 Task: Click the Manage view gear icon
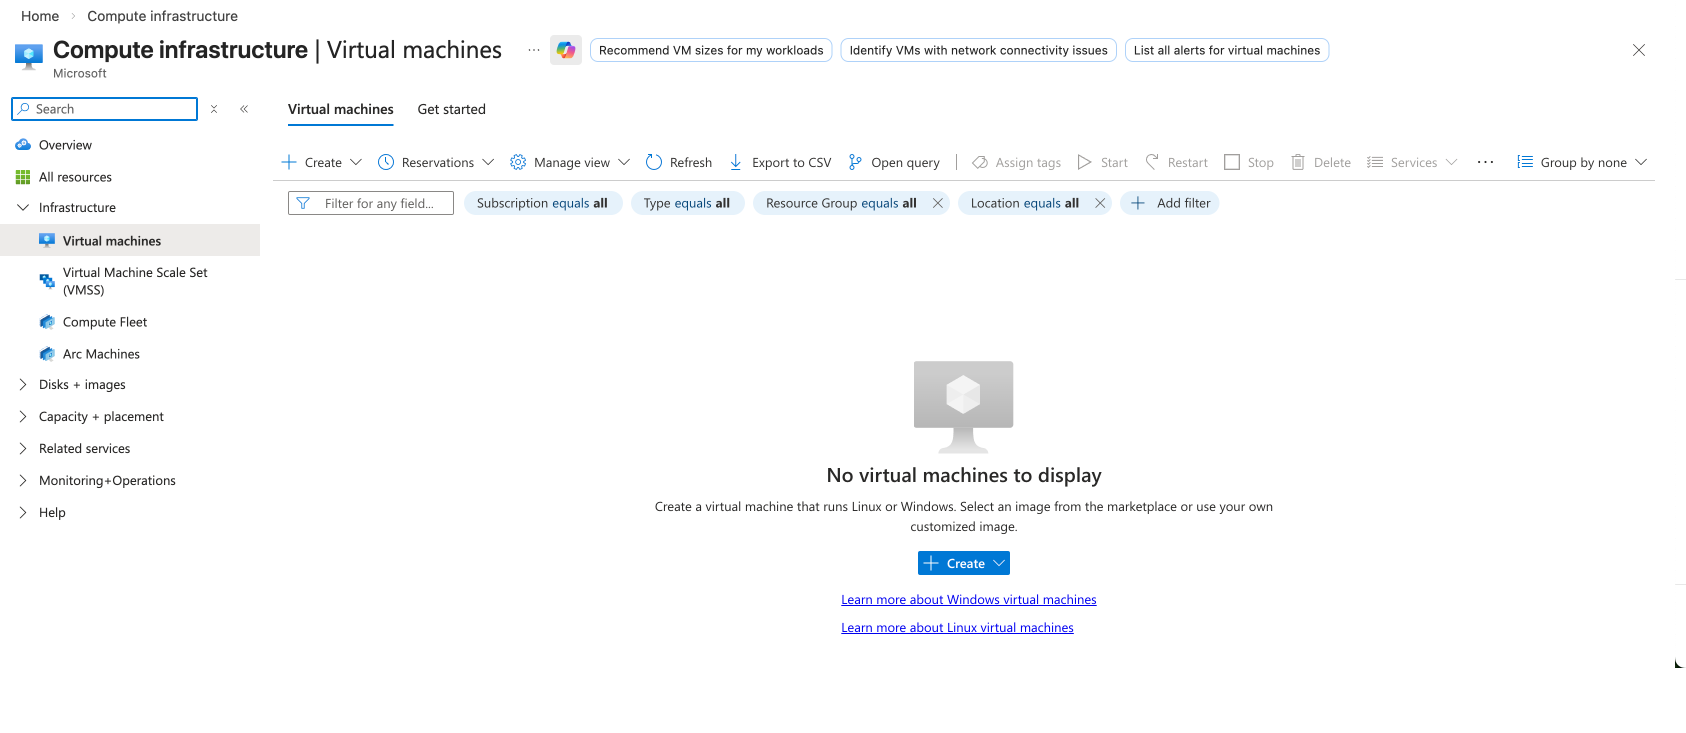pos(518,162)
